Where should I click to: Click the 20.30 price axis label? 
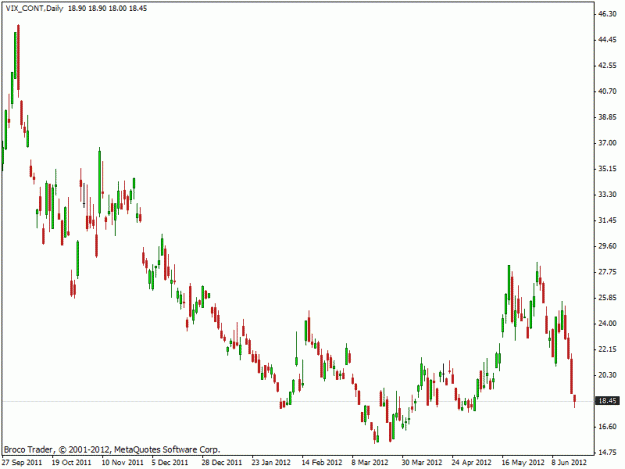[607, 375]
